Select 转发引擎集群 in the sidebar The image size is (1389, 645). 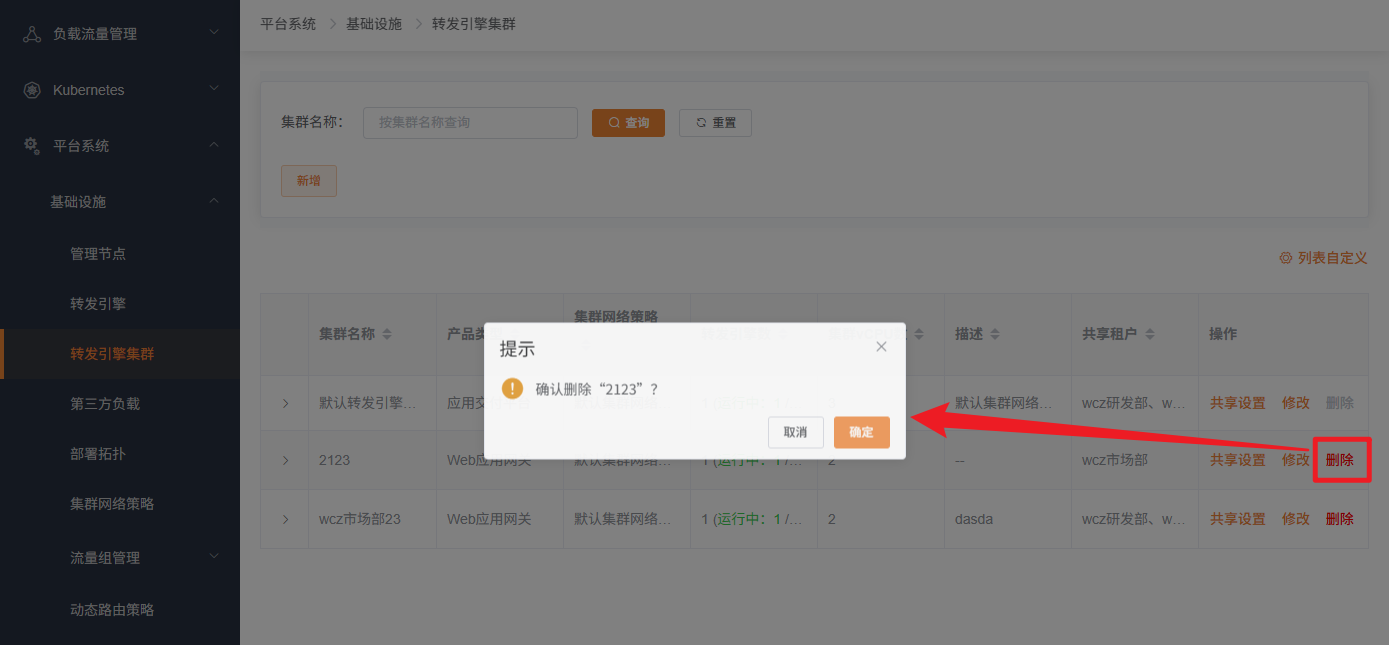click(112, 354)
